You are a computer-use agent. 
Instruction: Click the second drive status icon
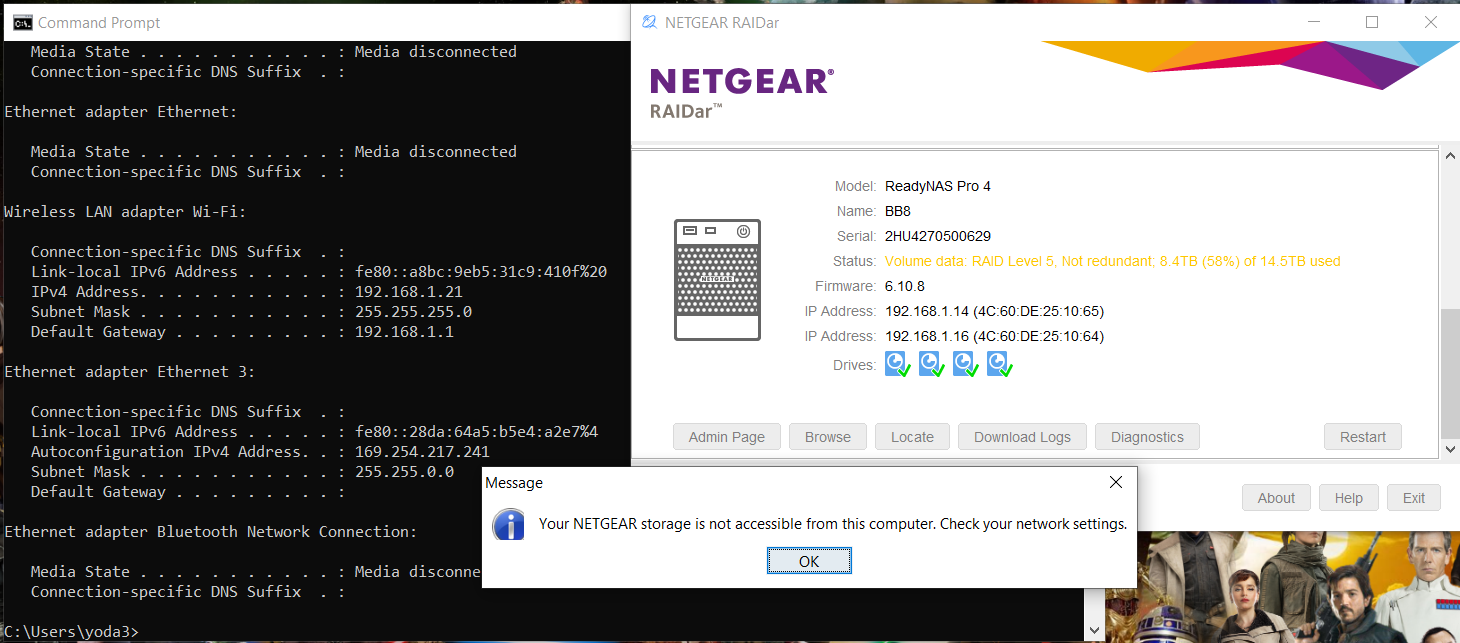pos(931,364)
